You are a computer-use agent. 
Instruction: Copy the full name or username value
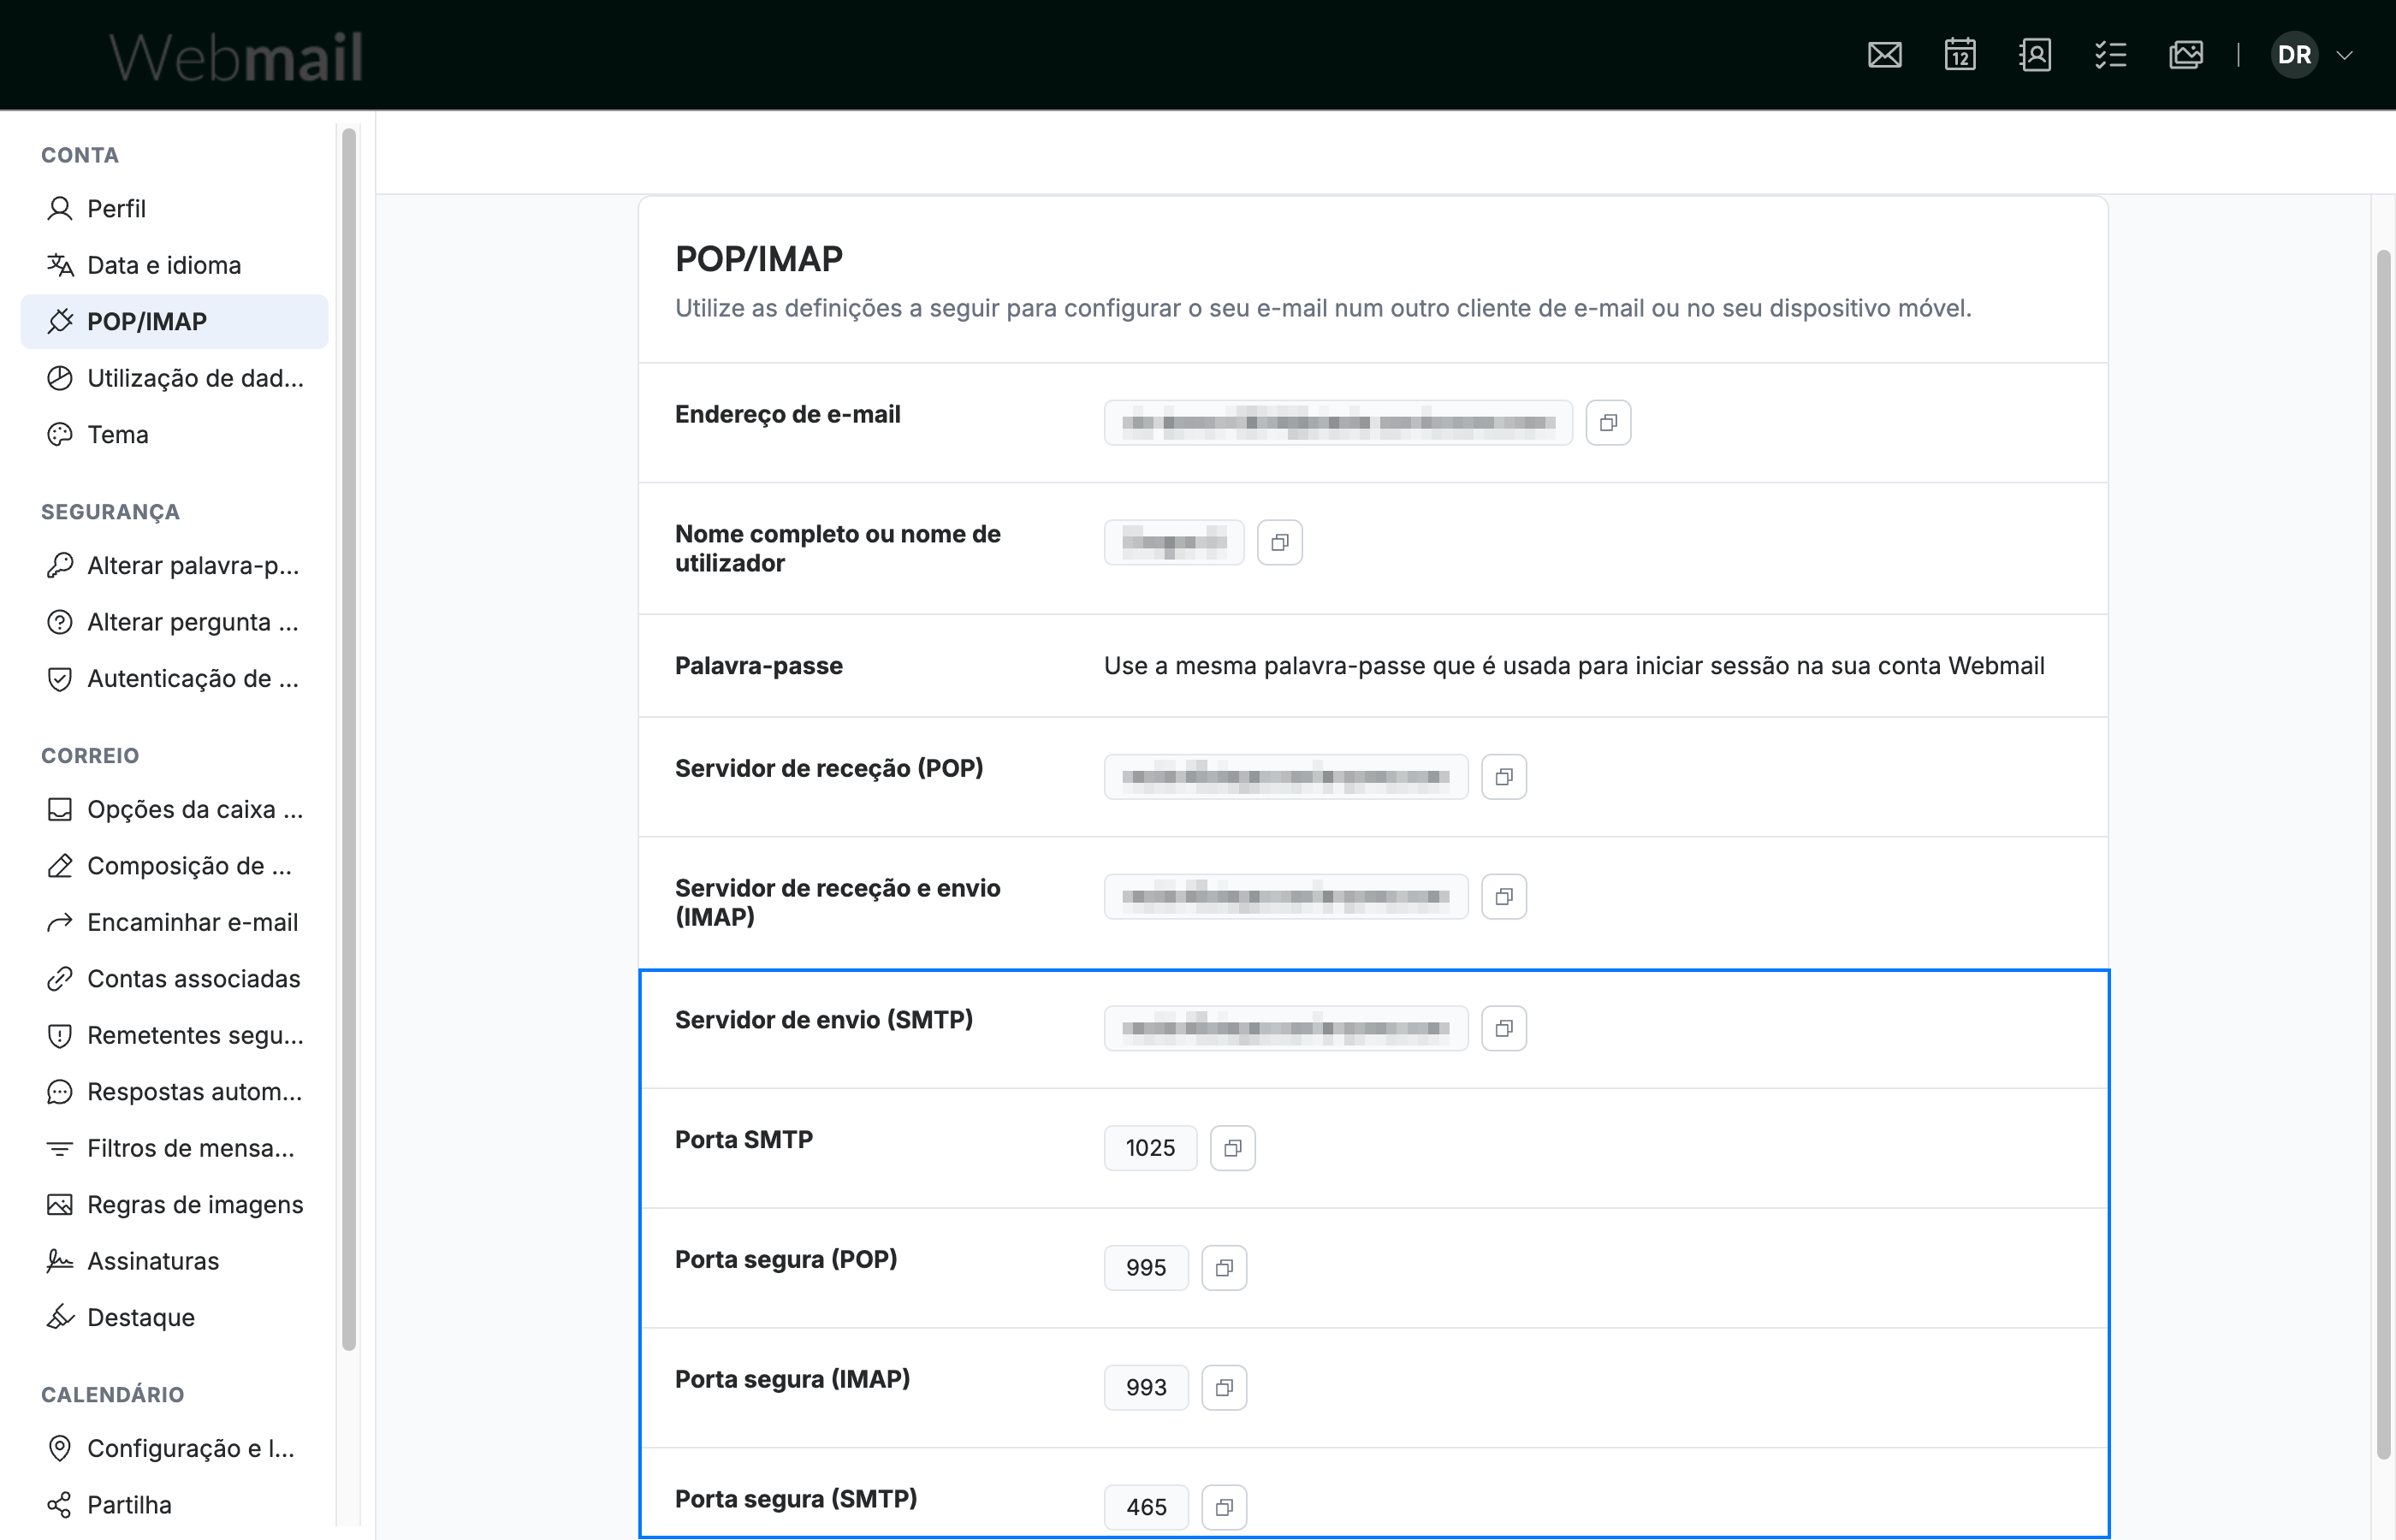pyautogui.click(x=1280, y=543)
